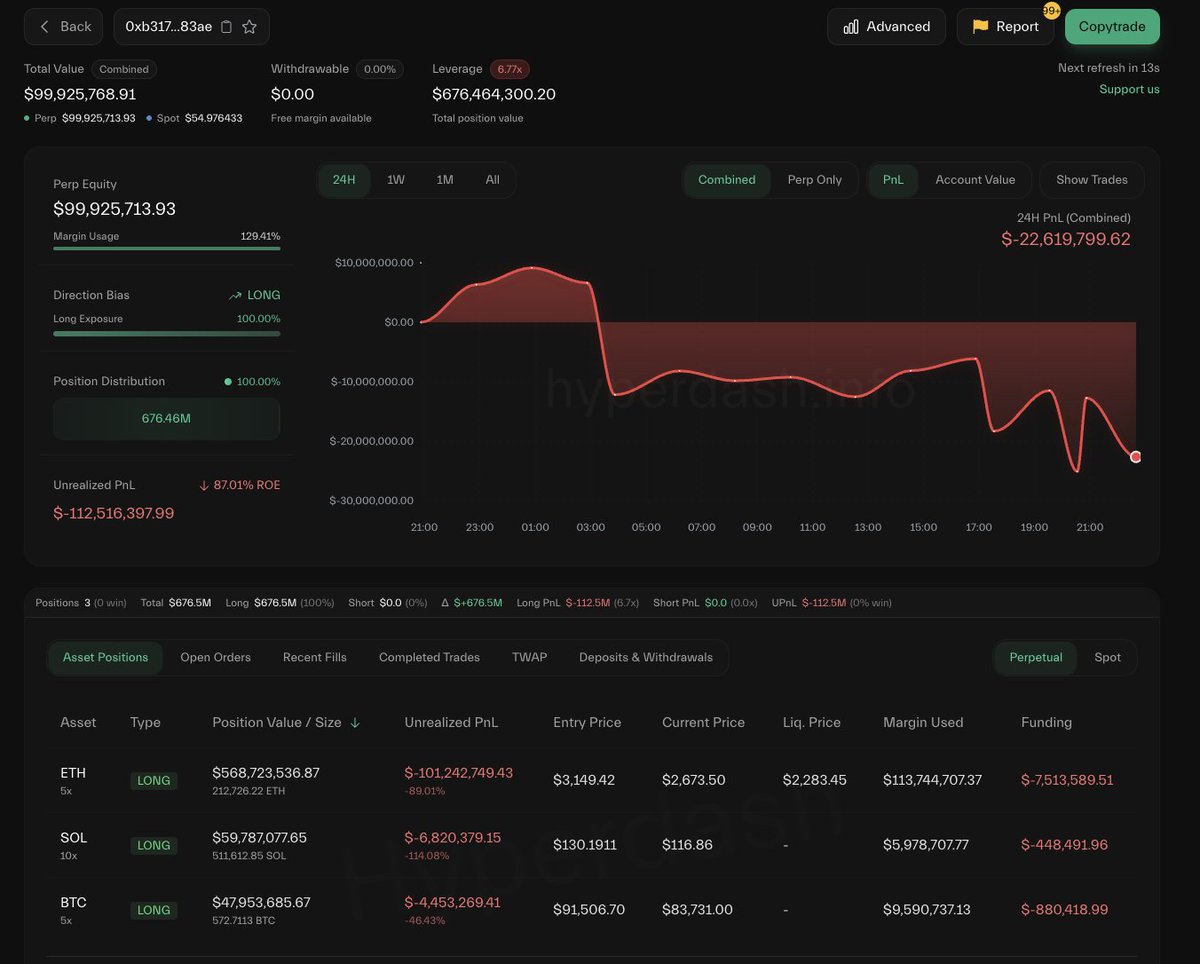Image resolution: width=1200 pixels, height=964 pixels.
Task: Click the bar-chart icon in Advanced button
Action: click(x=849, y=27)
